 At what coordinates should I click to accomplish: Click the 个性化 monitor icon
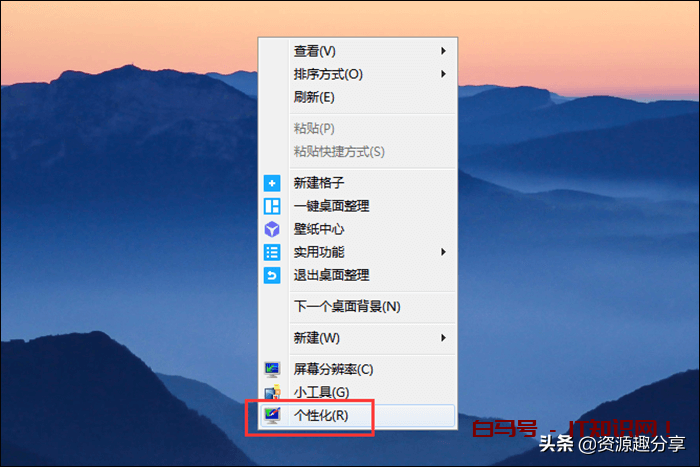272,415
